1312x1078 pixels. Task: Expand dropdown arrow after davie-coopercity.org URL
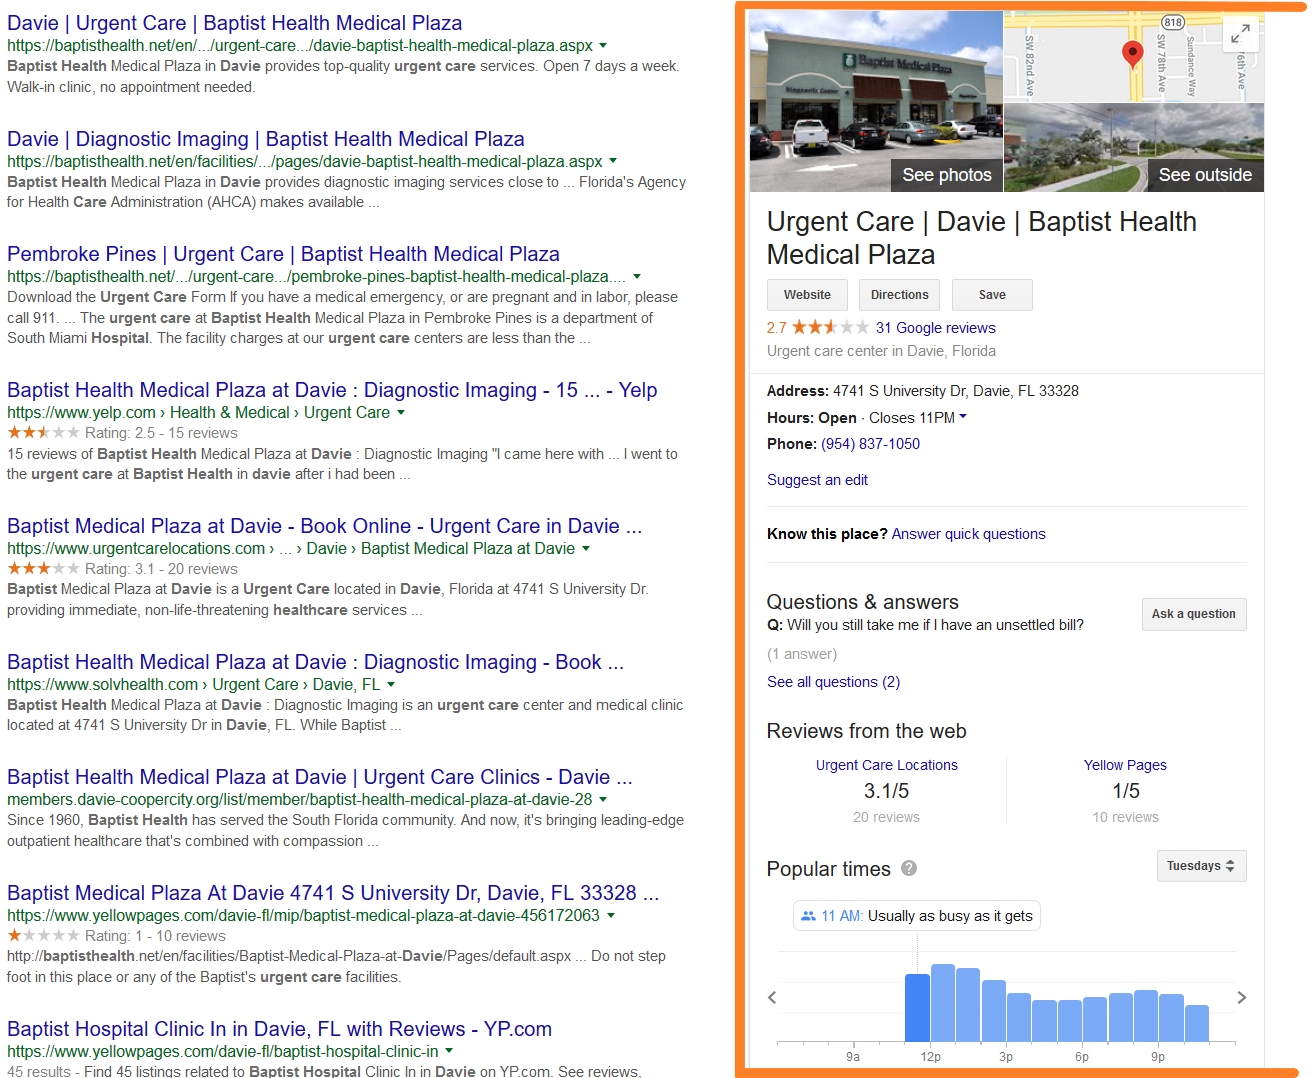coord(603,800)
